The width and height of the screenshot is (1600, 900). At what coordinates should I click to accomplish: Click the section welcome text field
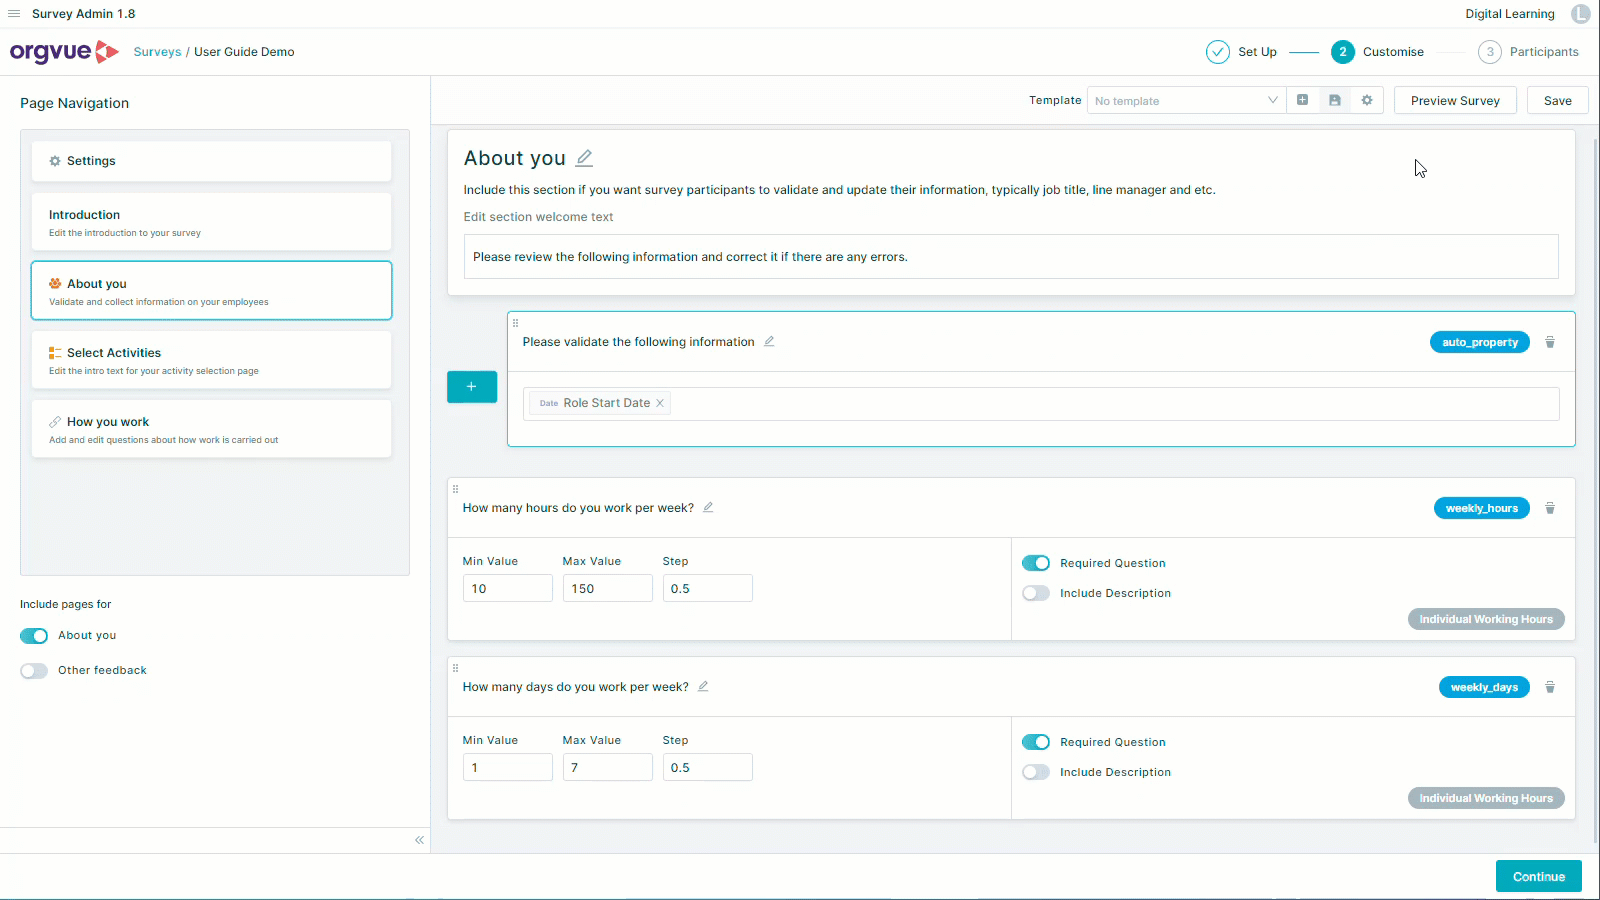(x=1011, y=257)
